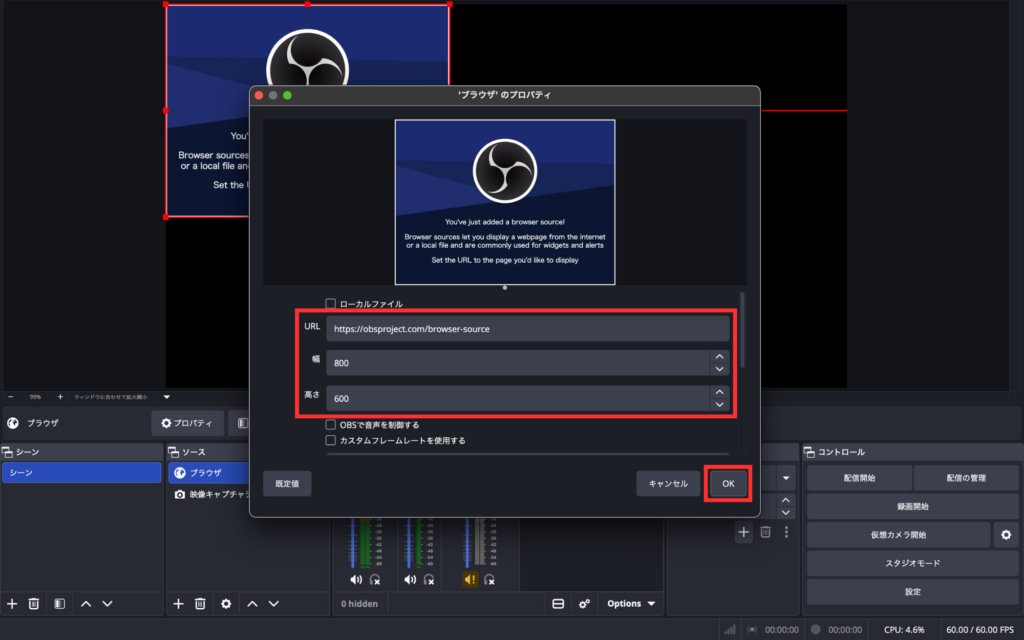Increase transition duration with up arrow
Viewport: 1024px width, 640px height.
[786, 500]
